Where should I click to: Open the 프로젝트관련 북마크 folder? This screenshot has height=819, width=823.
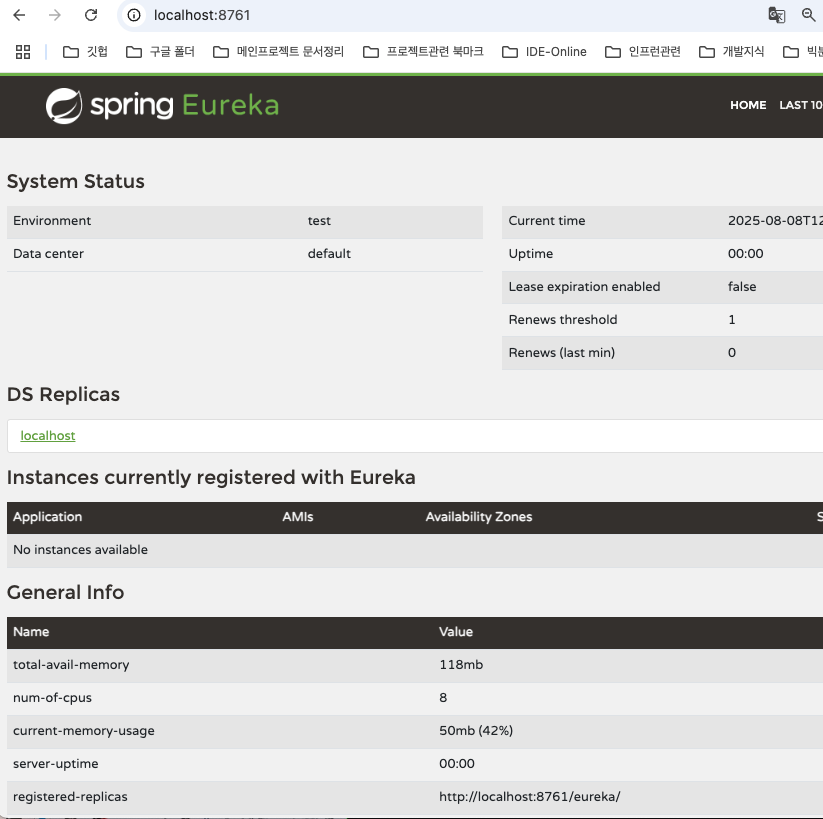423,52
